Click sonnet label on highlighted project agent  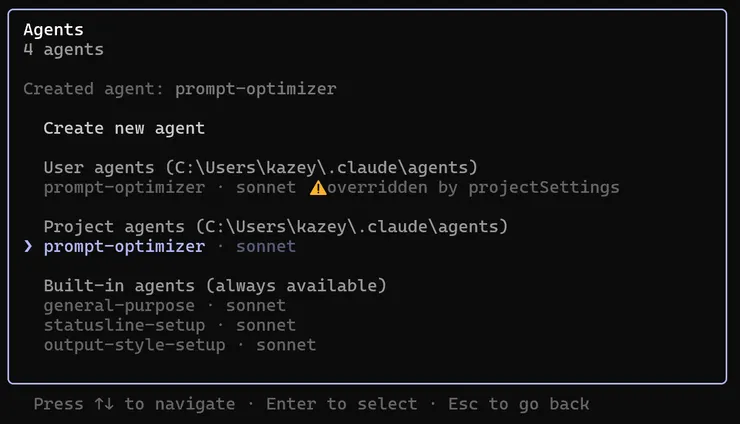click(x=266, y=246)
